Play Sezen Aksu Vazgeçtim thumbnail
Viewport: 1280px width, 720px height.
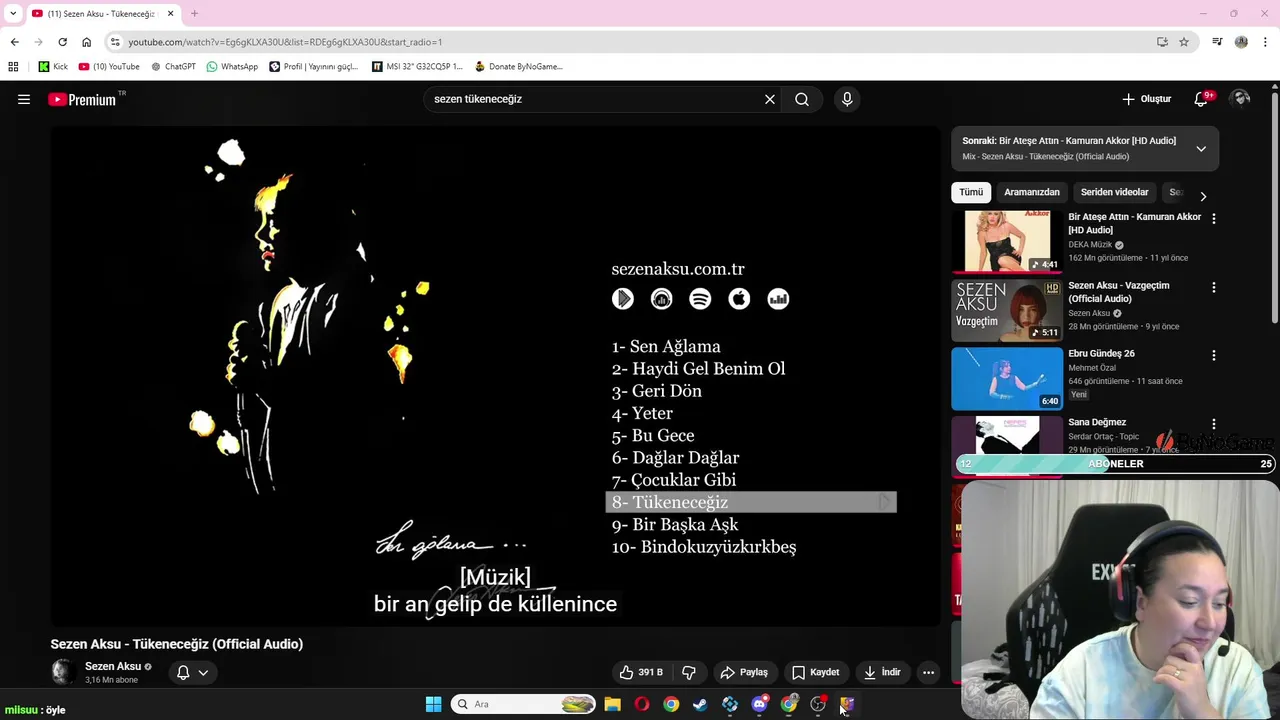coord(1007,310)
